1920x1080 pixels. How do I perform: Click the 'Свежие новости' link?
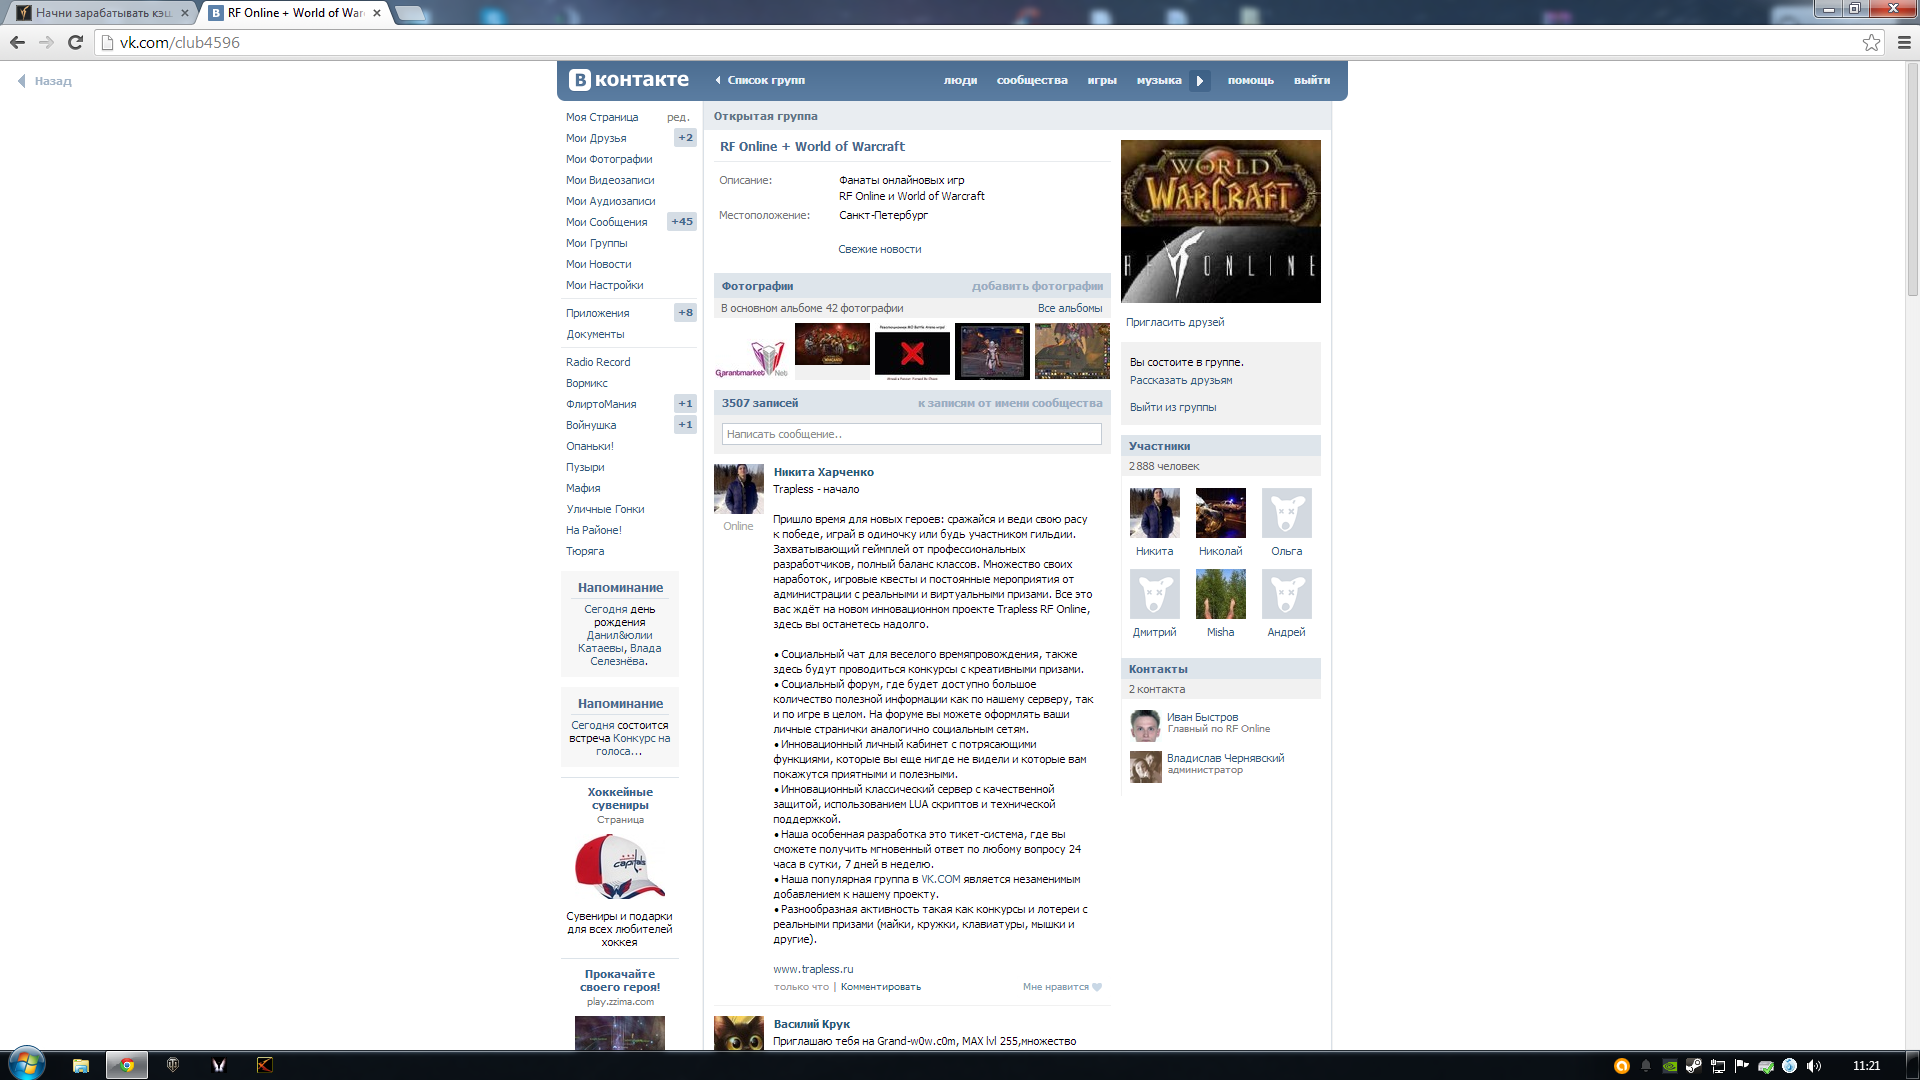point(880,249)
